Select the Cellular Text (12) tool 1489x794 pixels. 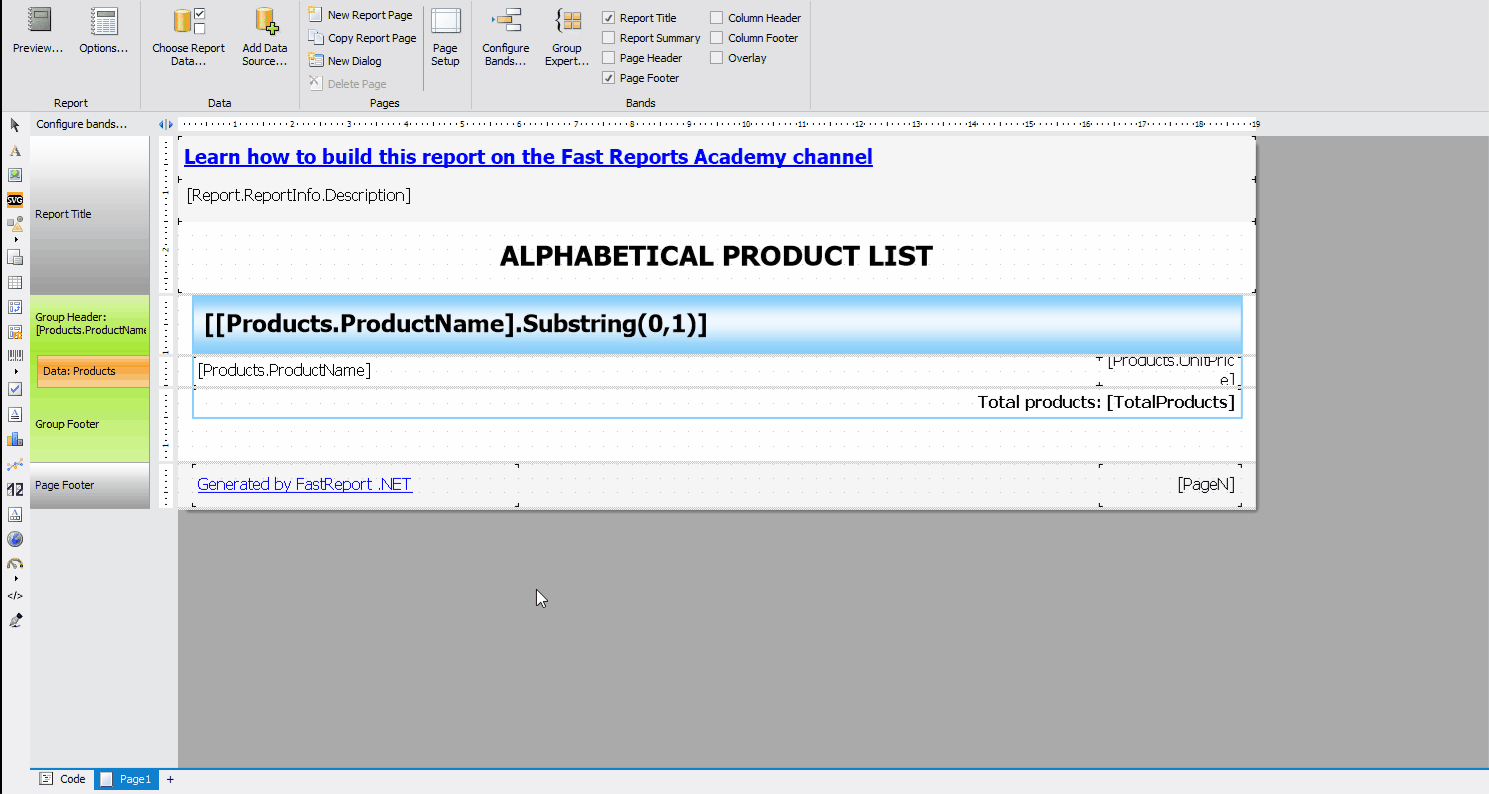15,489
